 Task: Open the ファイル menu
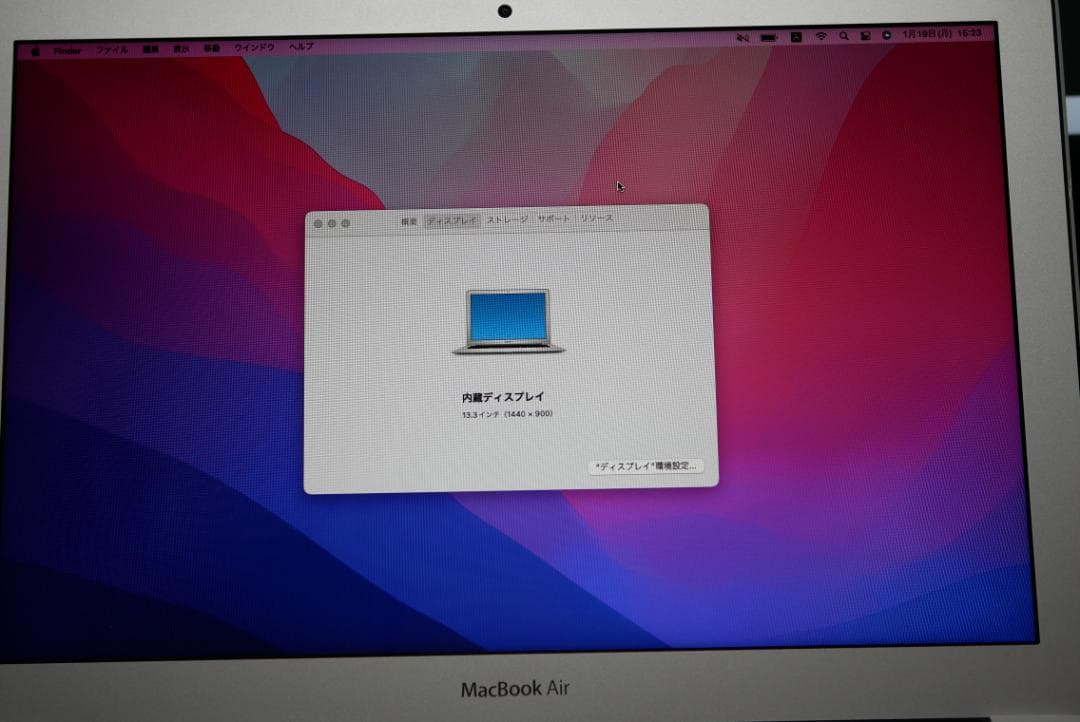tap(113, 47)
